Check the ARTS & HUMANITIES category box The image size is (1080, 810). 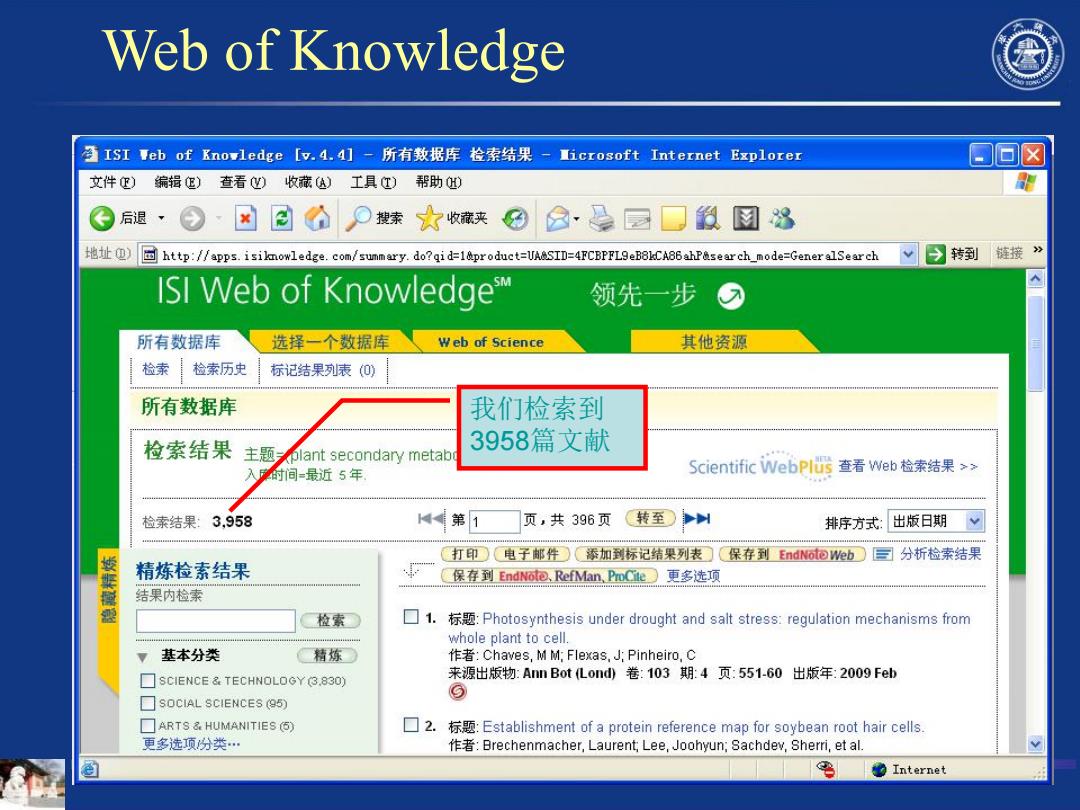click(147, 725)
